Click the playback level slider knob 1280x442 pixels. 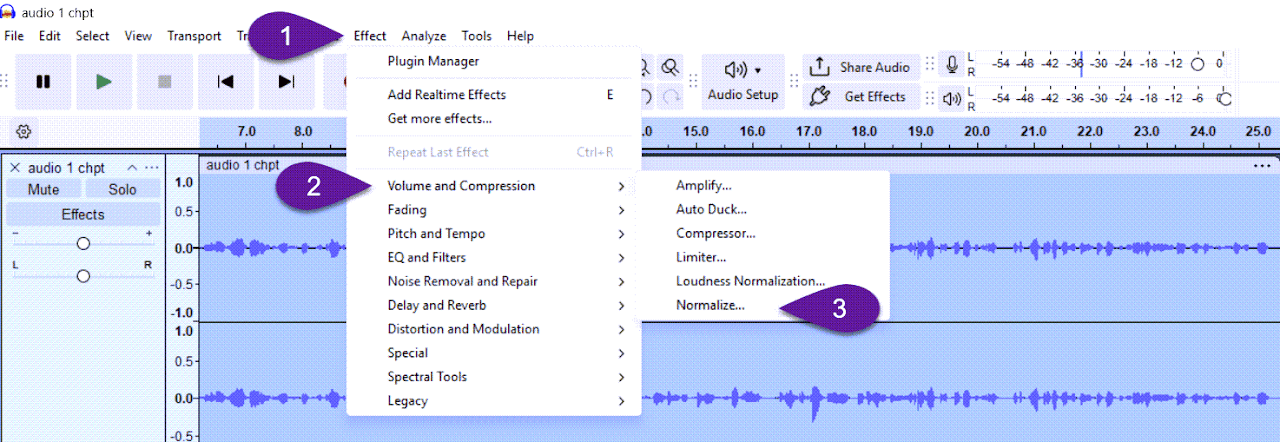coord(1224,98)
